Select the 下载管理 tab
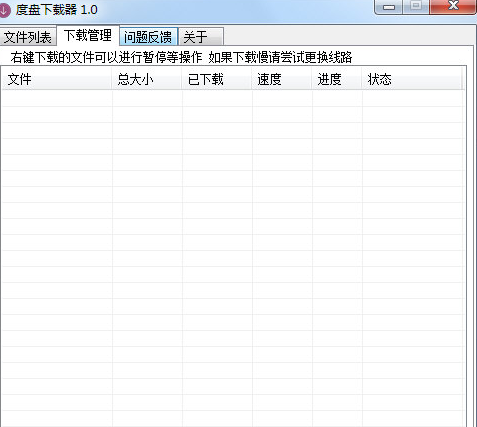This screenshot has height=427, width=477. pyautogui.click(x=88, y=35)
